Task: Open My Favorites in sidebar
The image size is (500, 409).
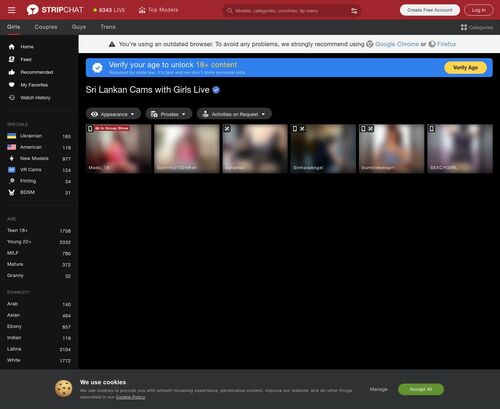Action: point(28,85)
